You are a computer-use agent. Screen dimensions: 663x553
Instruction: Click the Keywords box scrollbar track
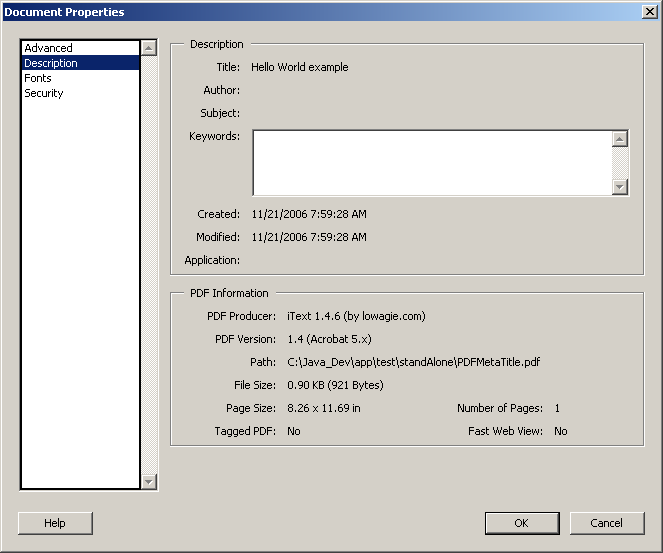tap(620, 163)
